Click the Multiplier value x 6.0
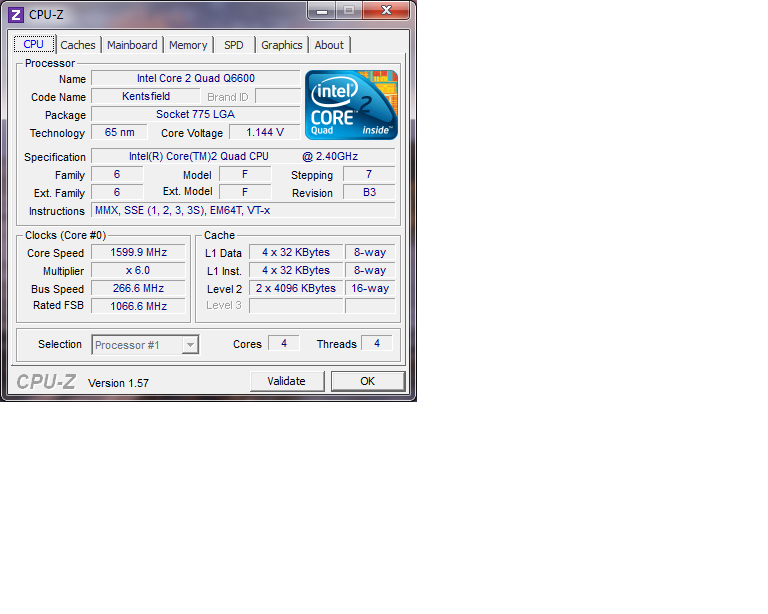This screenshot has width=768, height=614. click(139, 271)
